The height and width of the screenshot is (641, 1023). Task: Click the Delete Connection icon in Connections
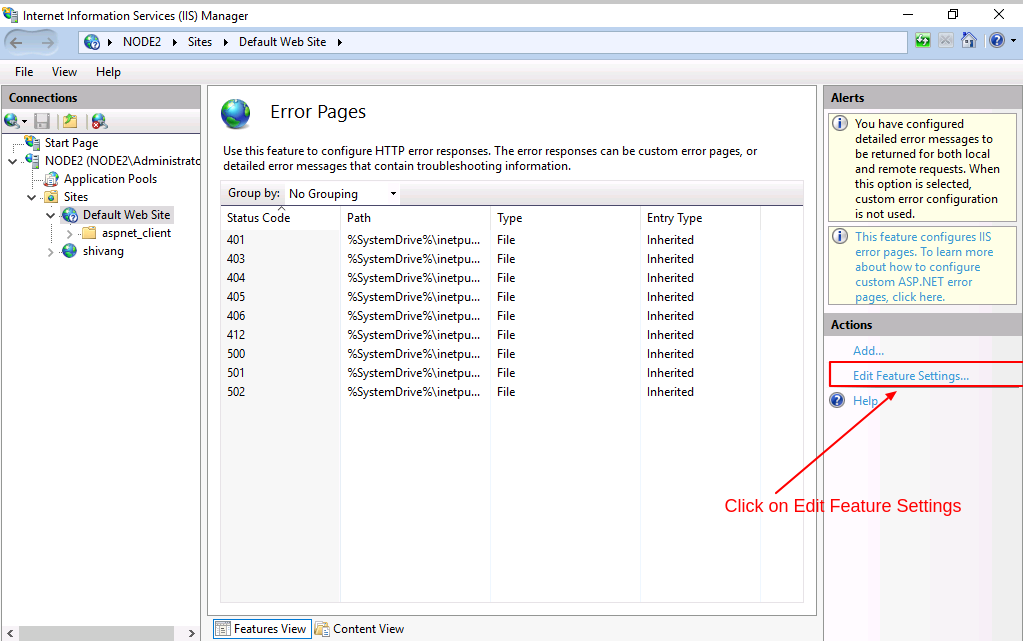point(99,121)
